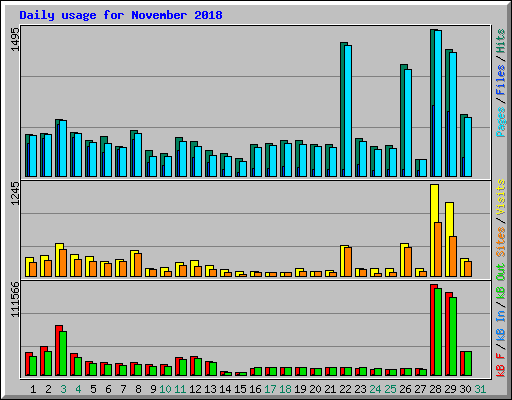
Task: Click the hits bar for day 27
Action: pos(417,168)
